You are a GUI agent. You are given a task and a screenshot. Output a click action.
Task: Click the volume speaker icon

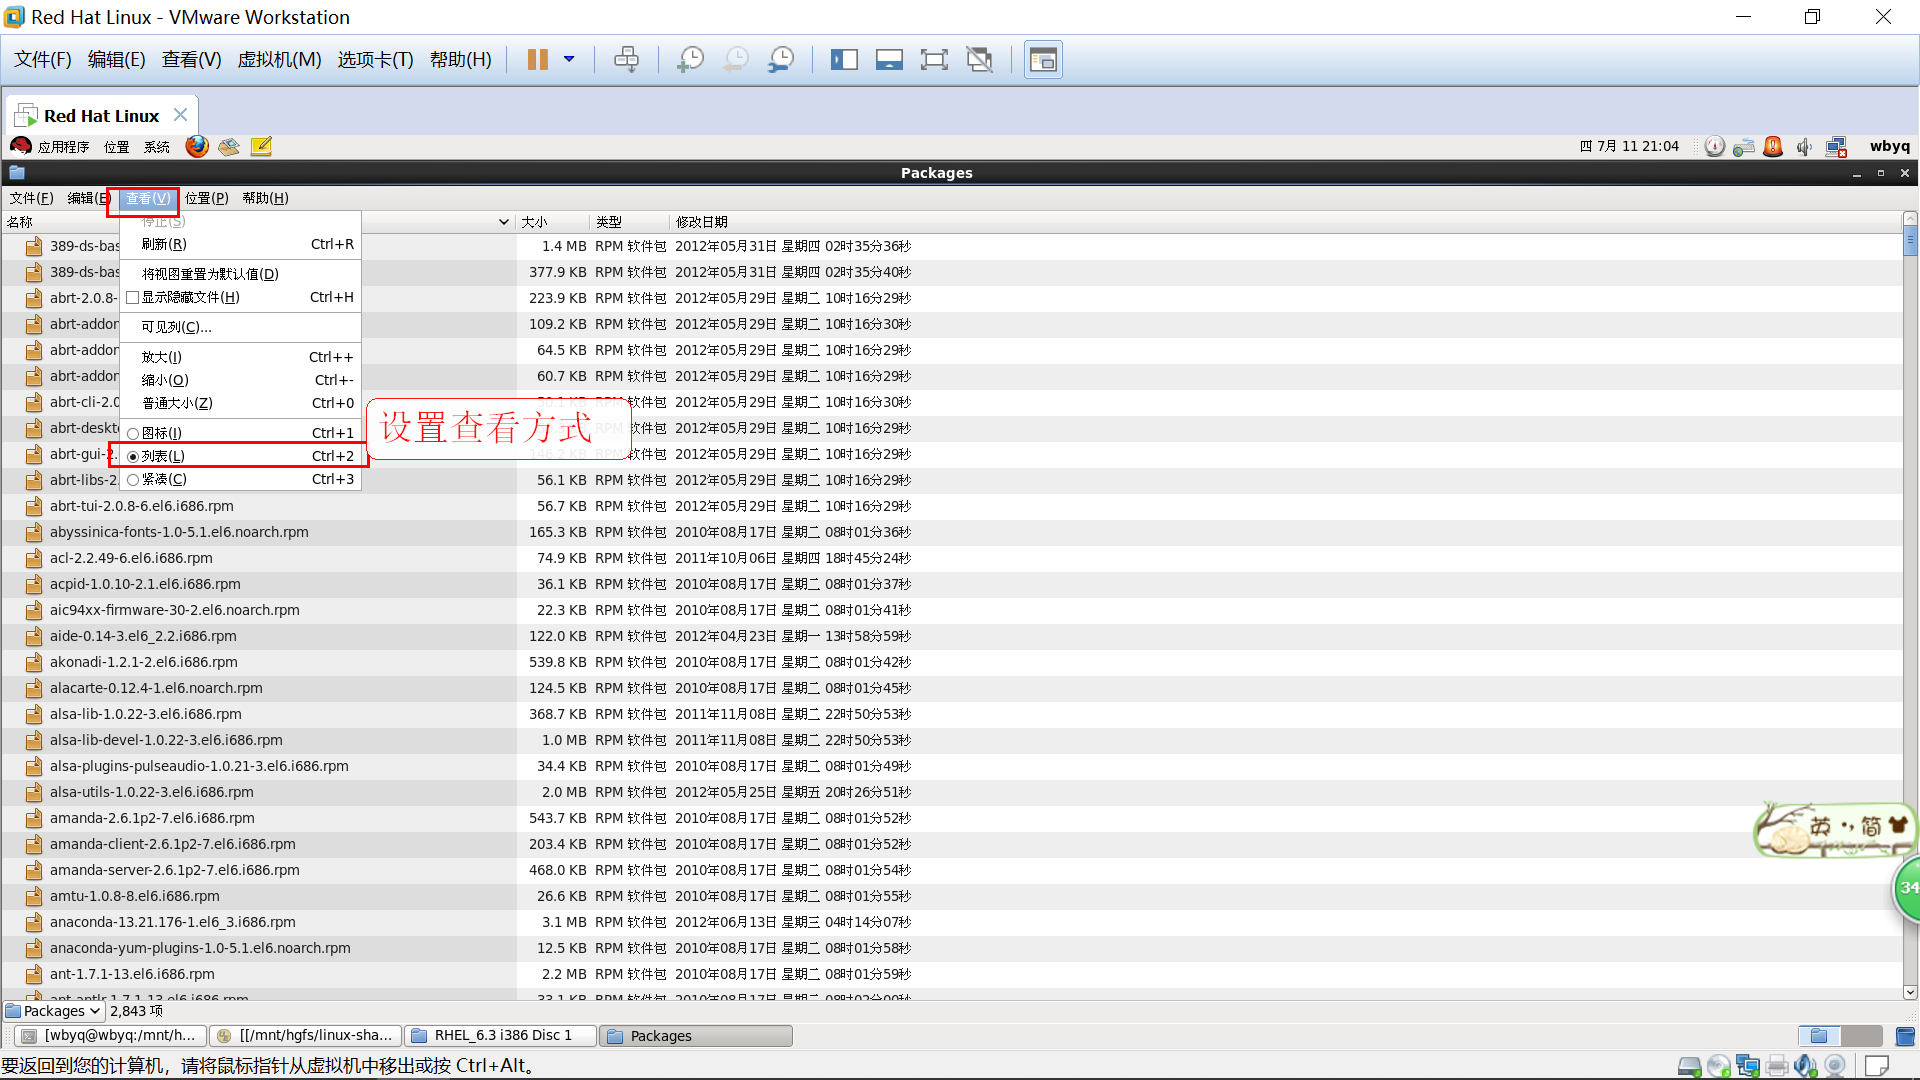(x=1803, y=147)
